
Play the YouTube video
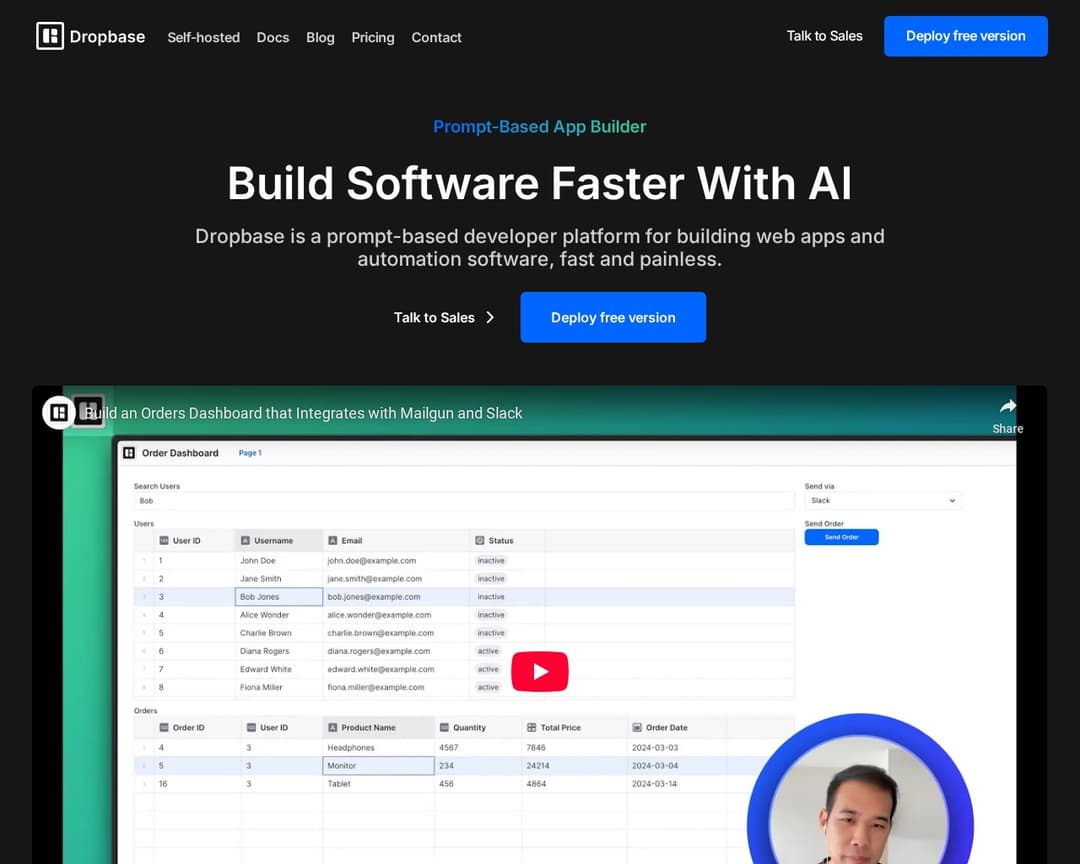point(540,671)
